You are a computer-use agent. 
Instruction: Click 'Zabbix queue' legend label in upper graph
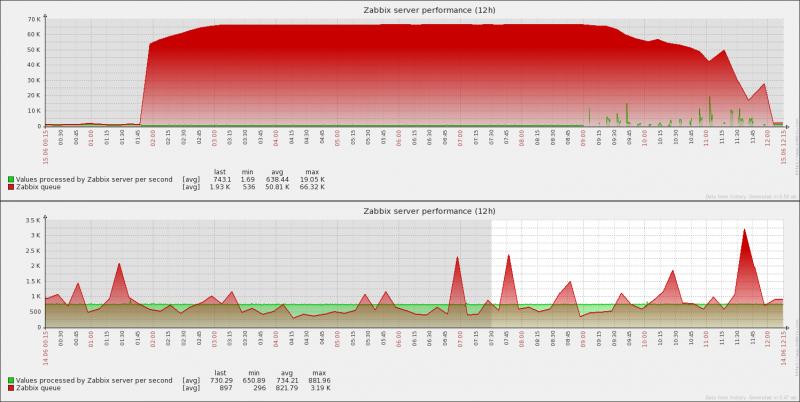point(38,187)
